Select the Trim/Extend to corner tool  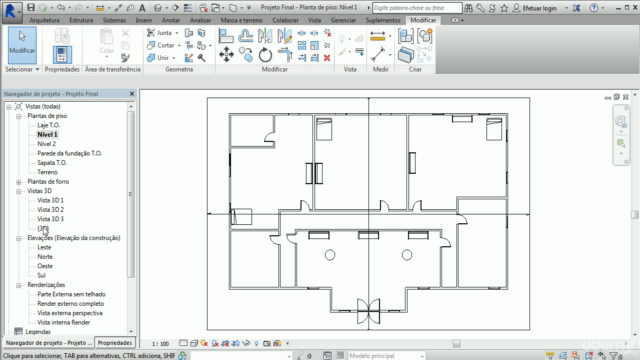[285, 55]
